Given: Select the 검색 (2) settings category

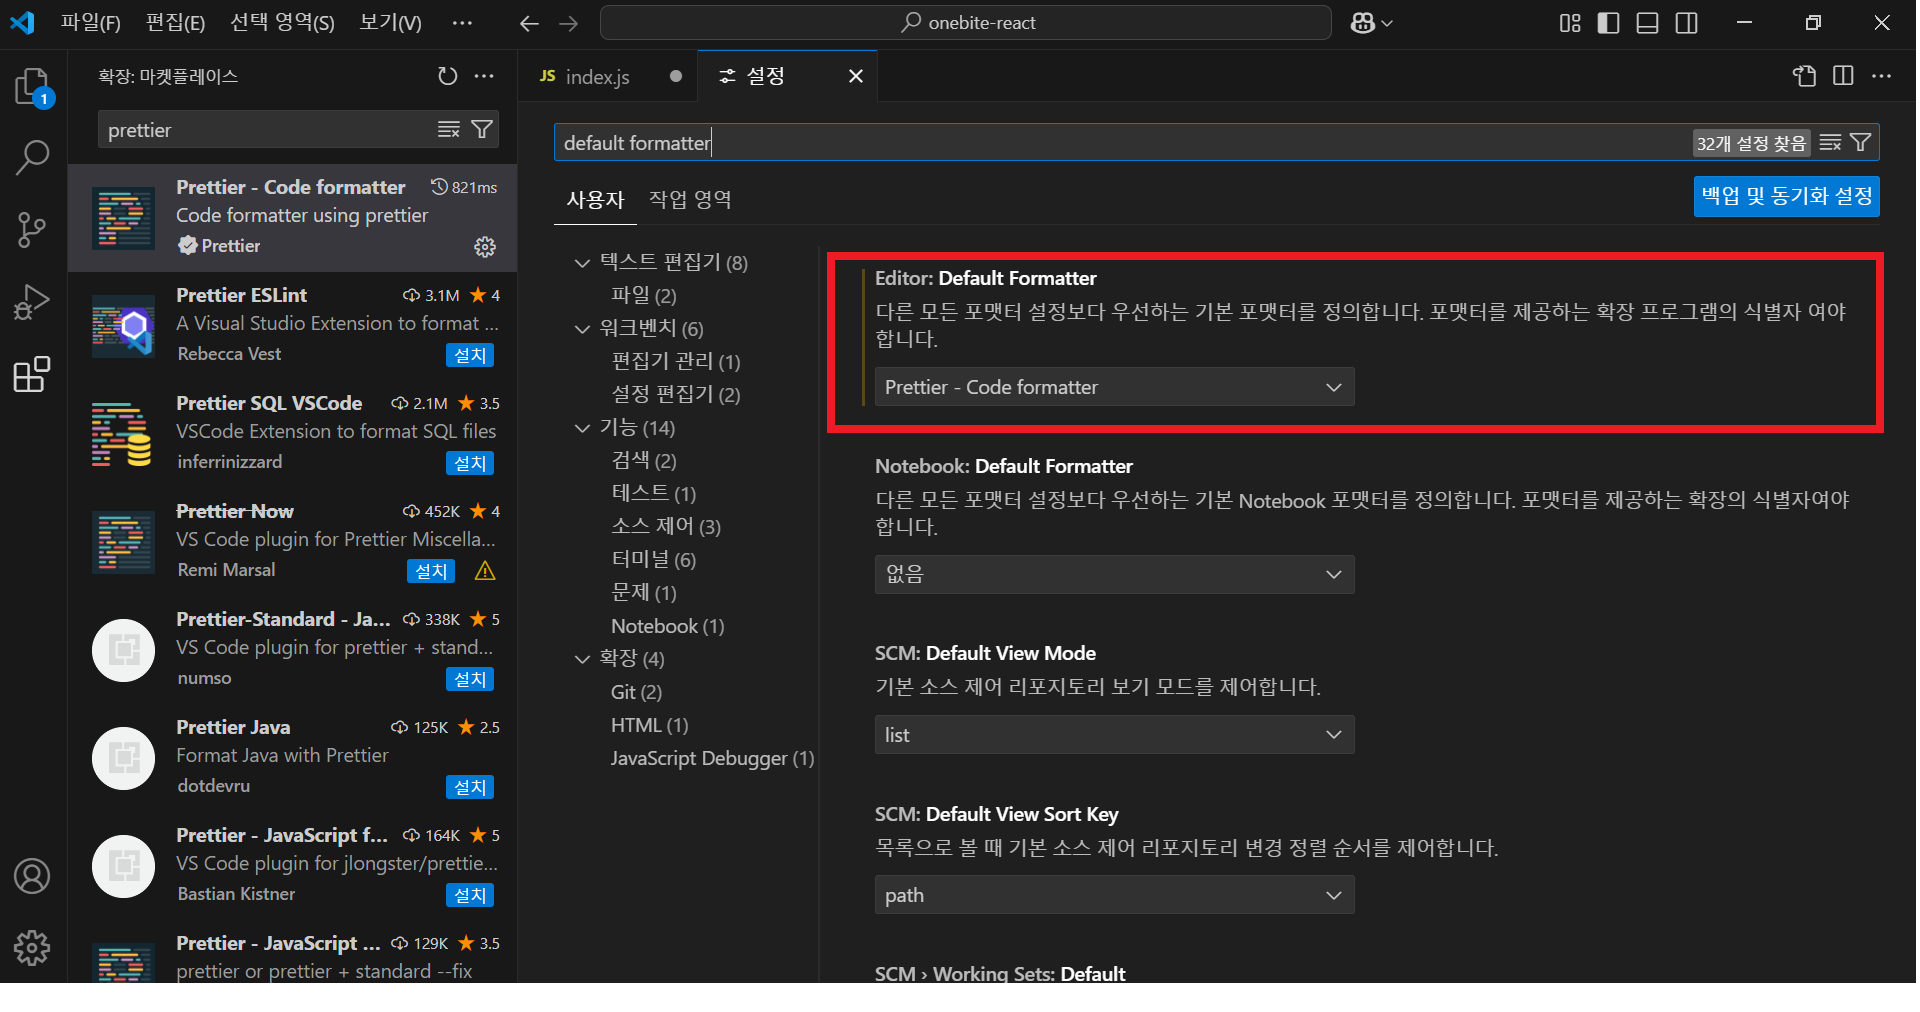Looking at the screenshot, I should tap(644, 461).
